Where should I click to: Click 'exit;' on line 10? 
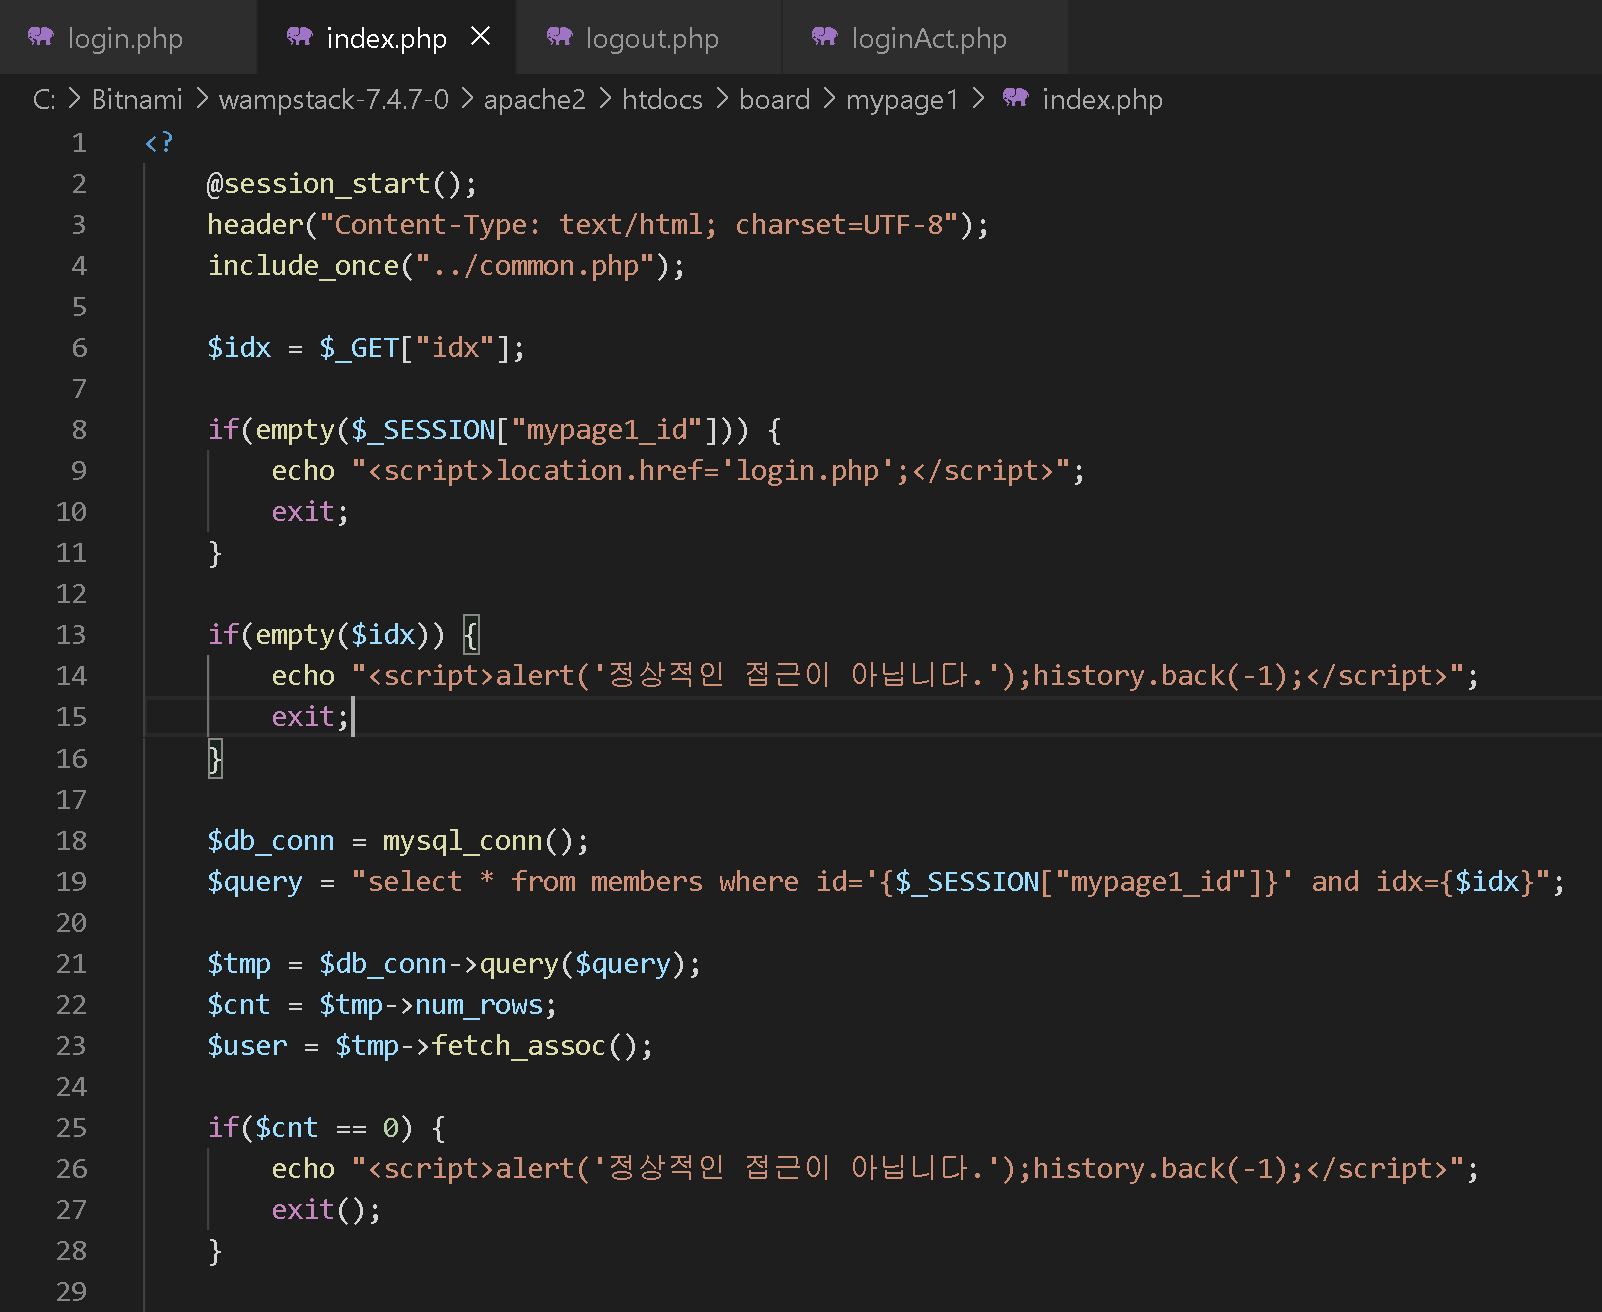310,512
